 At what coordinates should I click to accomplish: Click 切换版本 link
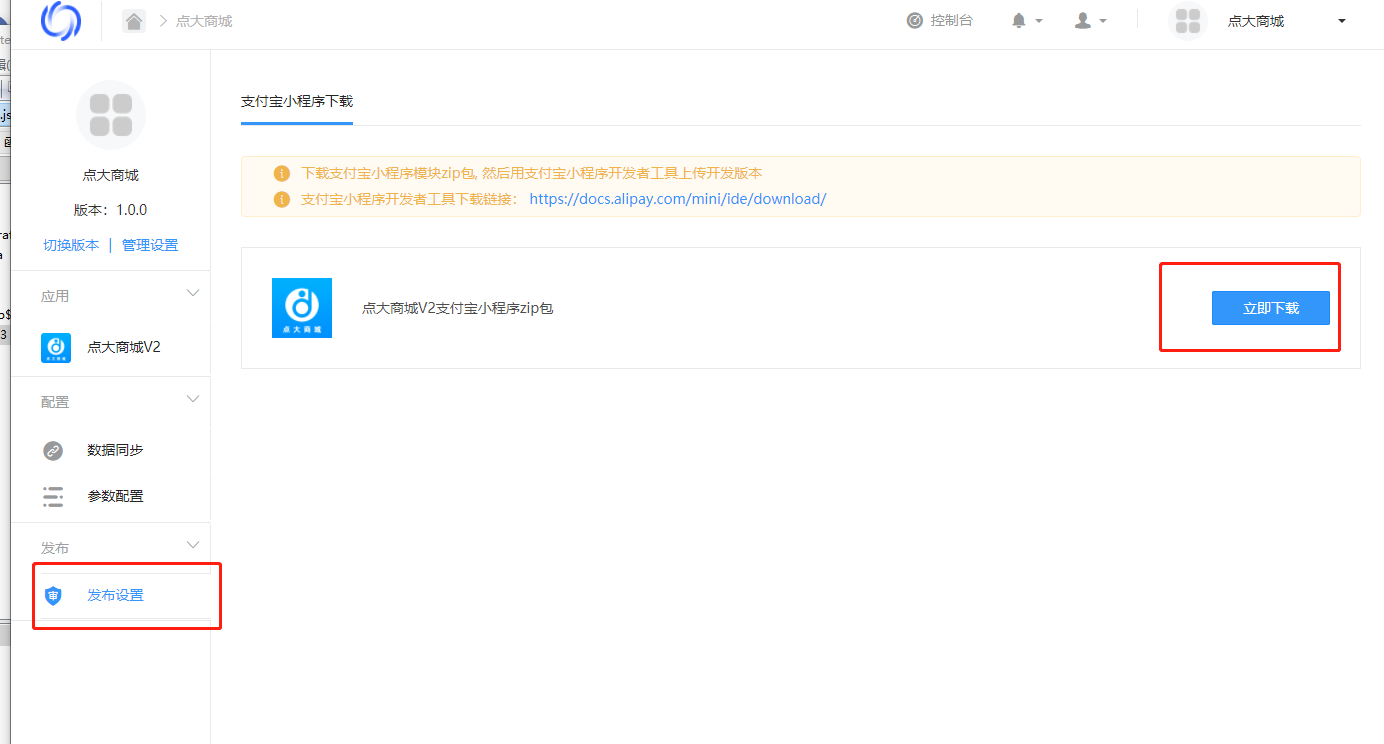point(71,245)
